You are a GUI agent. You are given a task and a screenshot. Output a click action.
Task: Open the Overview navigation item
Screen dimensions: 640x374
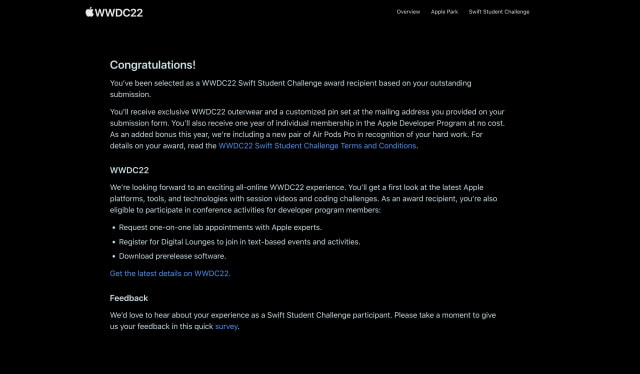point(408,12)
